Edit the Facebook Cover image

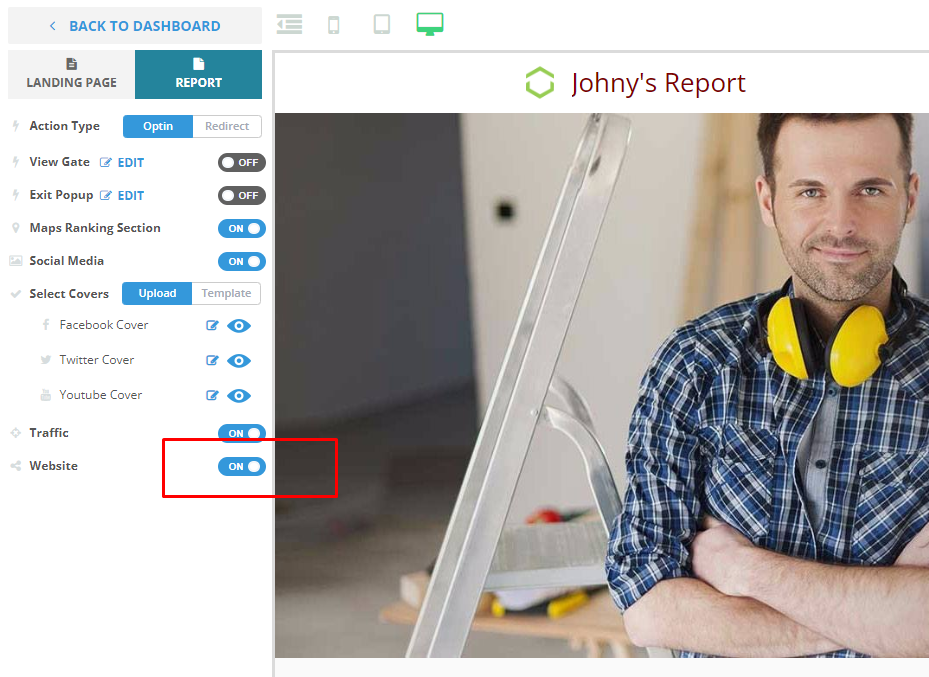pos(212,325)
